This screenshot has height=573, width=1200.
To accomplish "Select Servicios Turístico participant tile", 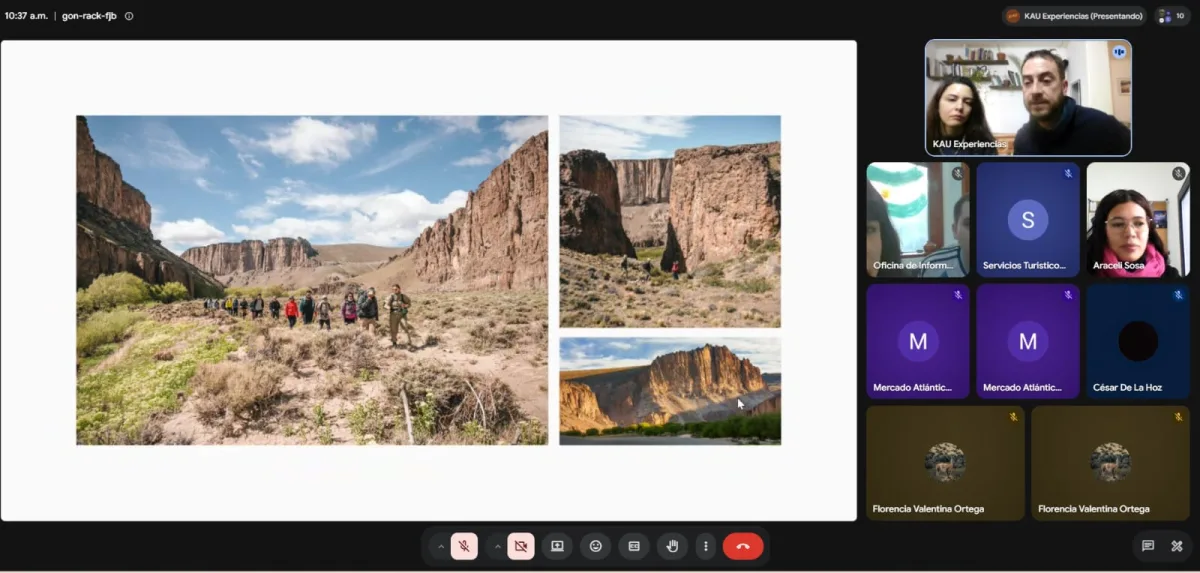I will pos(1028,219).
